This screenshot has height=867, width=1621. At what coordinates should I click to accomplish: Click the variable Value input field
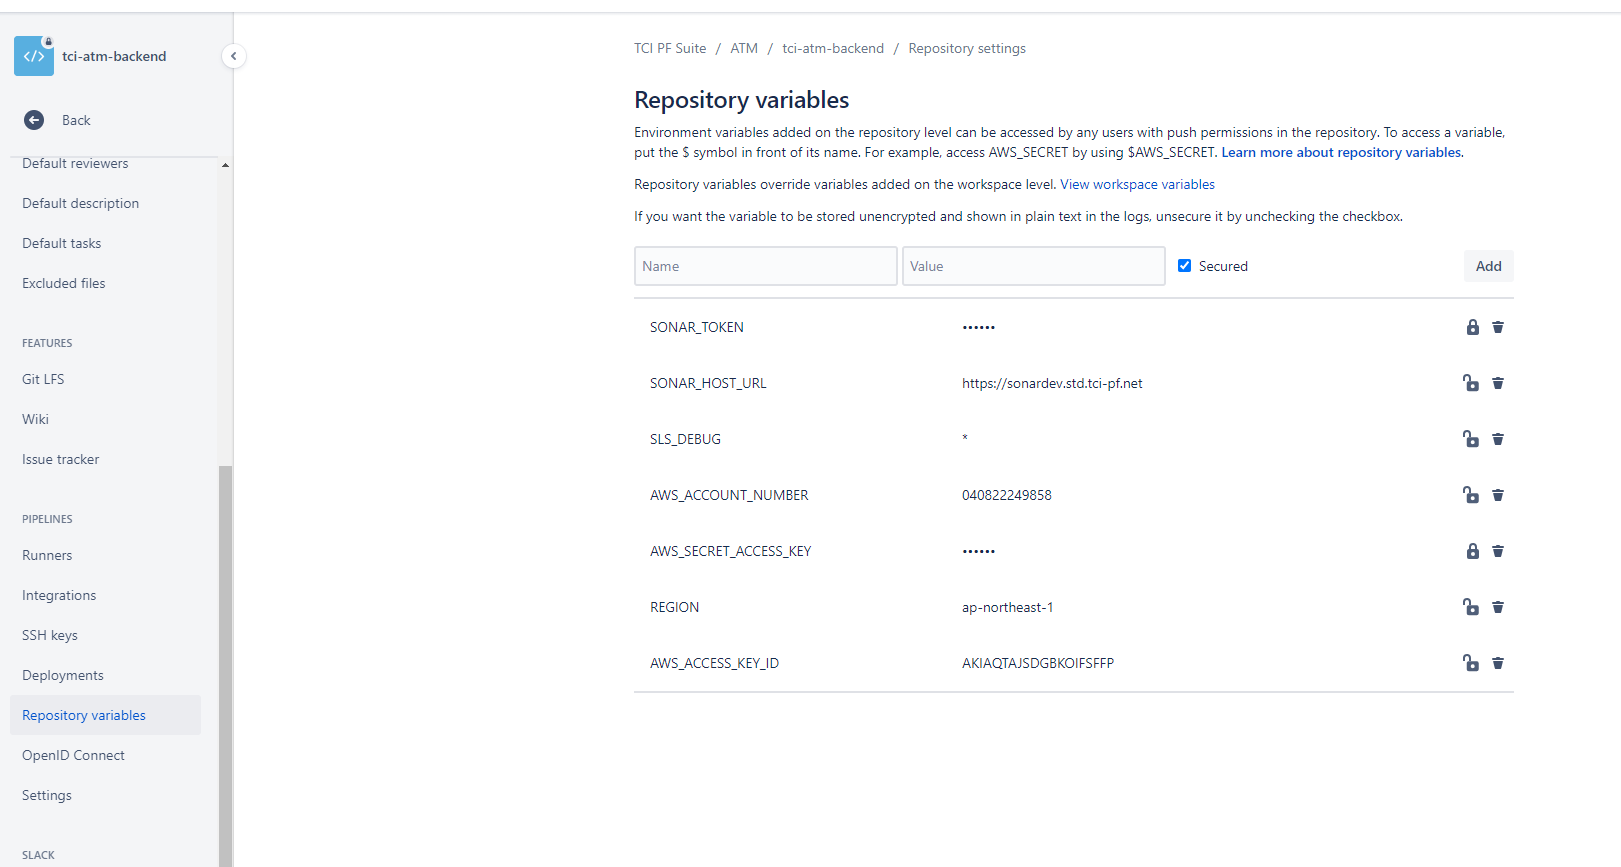1033,266
